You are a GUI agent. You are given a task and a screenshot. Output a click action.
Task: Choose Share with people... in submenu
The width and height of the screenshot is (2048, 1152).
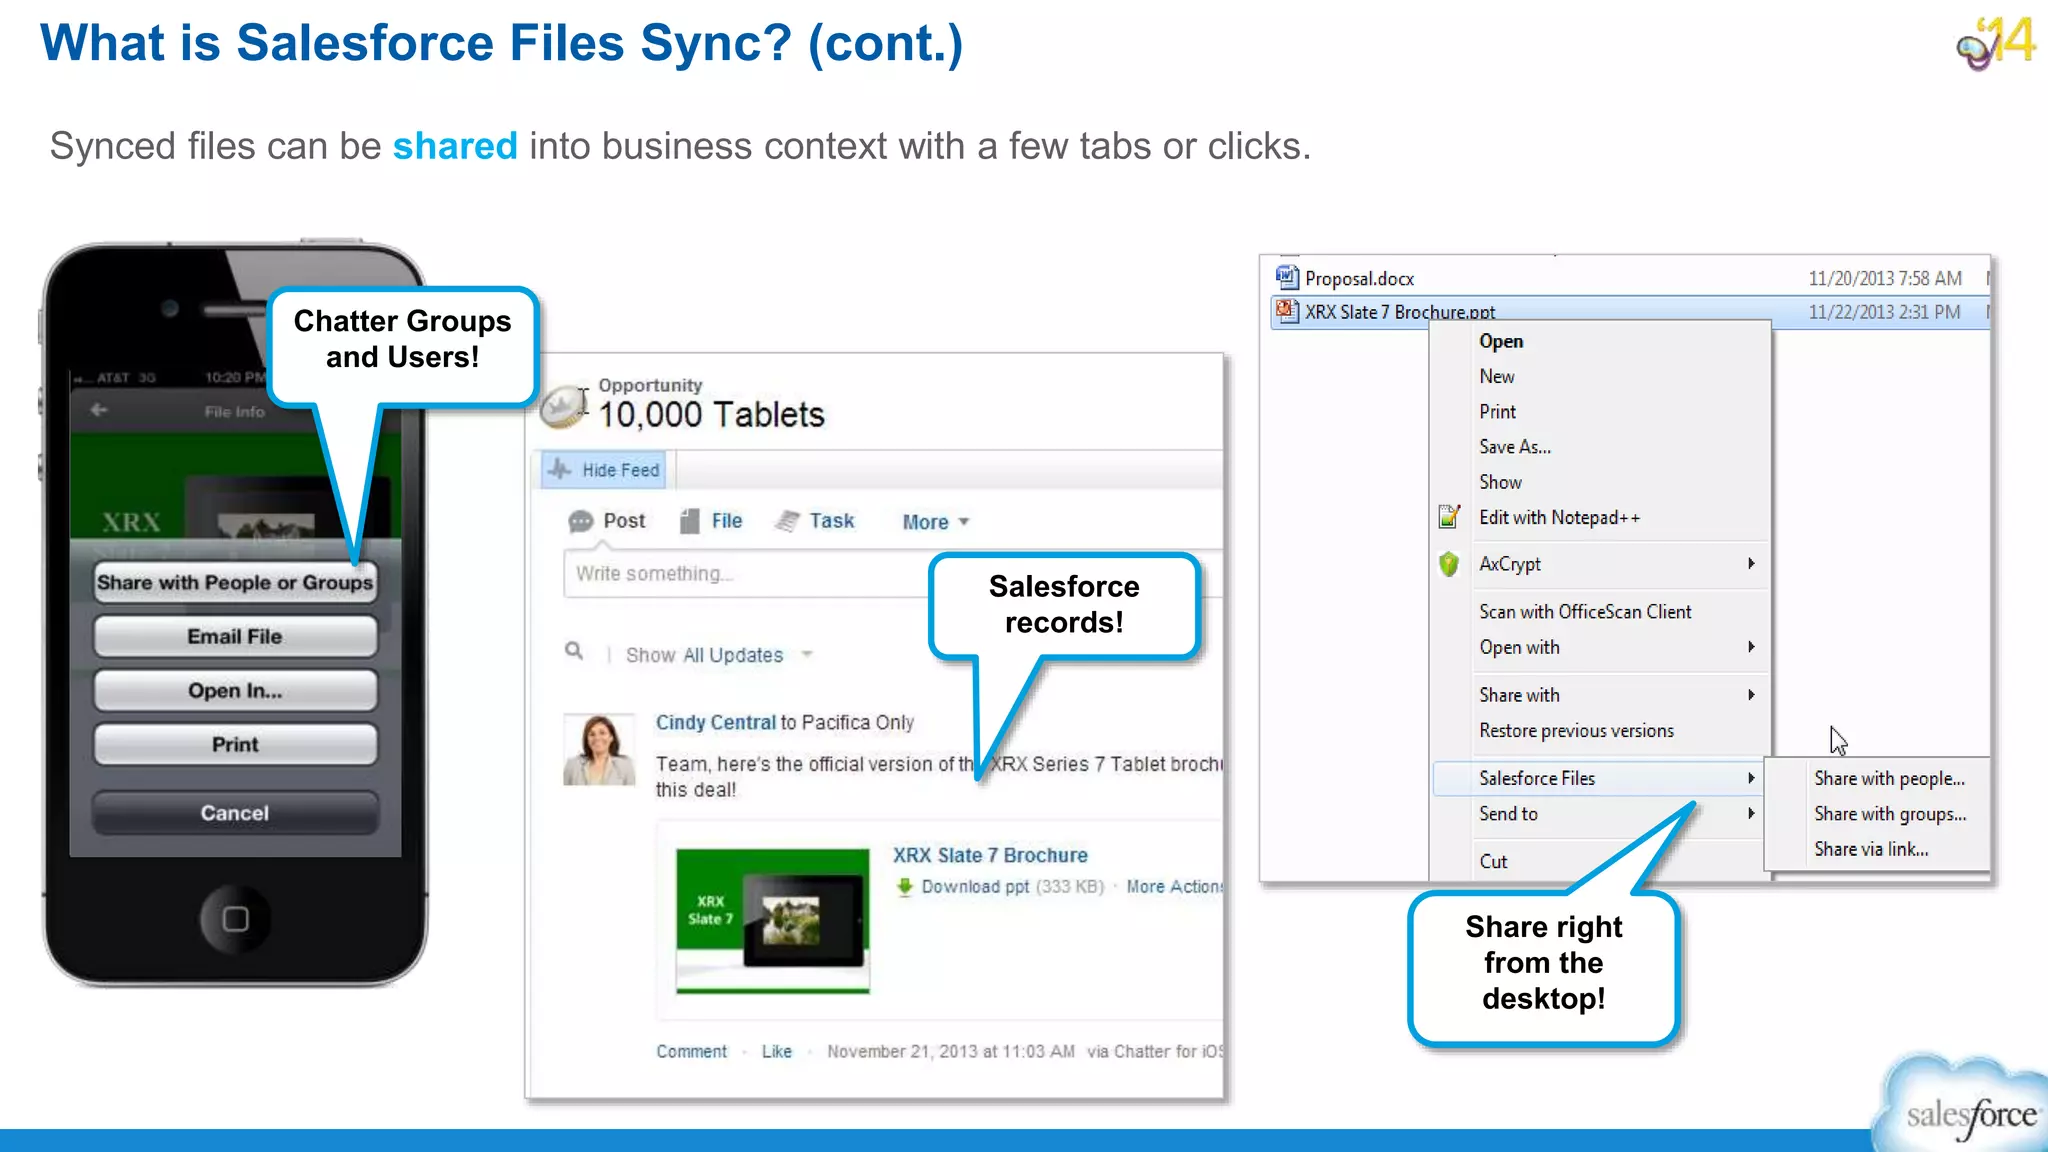pyautogui.click(x=1889, y=778)
